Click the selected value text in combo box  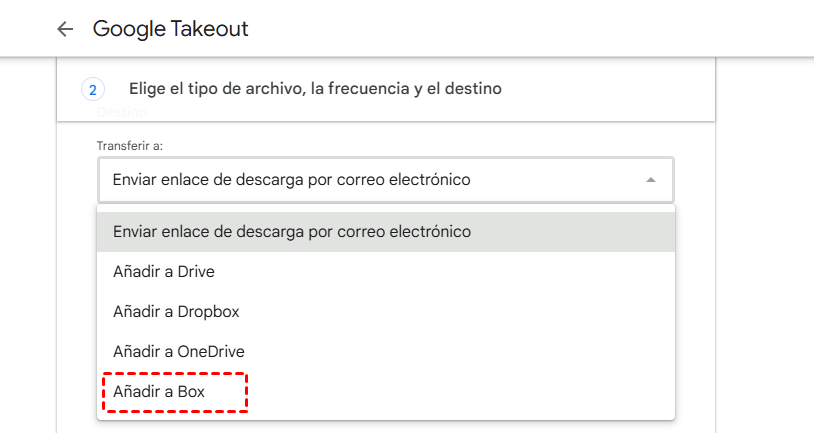click(x=291, y=180)
